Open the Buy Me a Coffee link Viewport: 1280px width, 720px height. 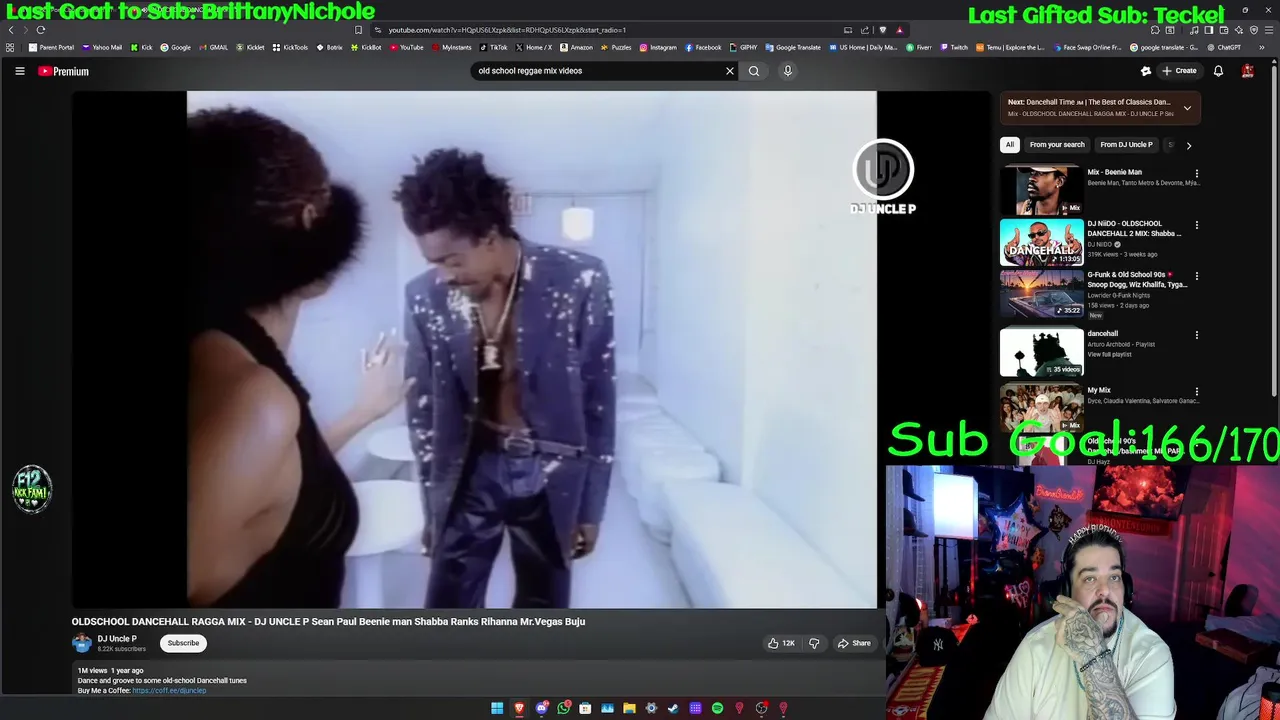[x=169, y=691]
